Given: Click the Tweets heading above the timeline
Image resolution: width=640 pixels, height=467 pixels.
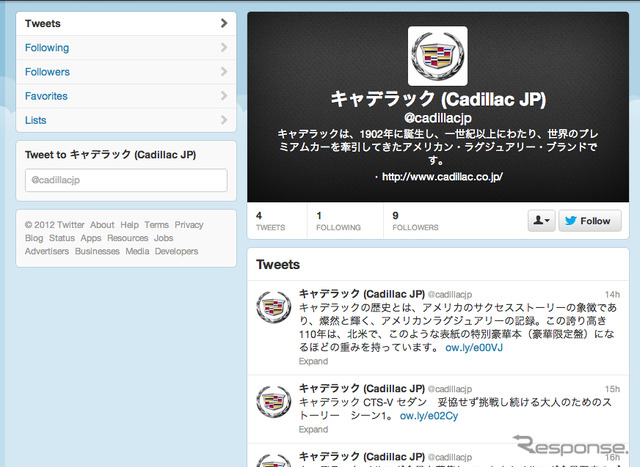Looking at the screenshot, I should pyautogui.click(x=278, y=265).
